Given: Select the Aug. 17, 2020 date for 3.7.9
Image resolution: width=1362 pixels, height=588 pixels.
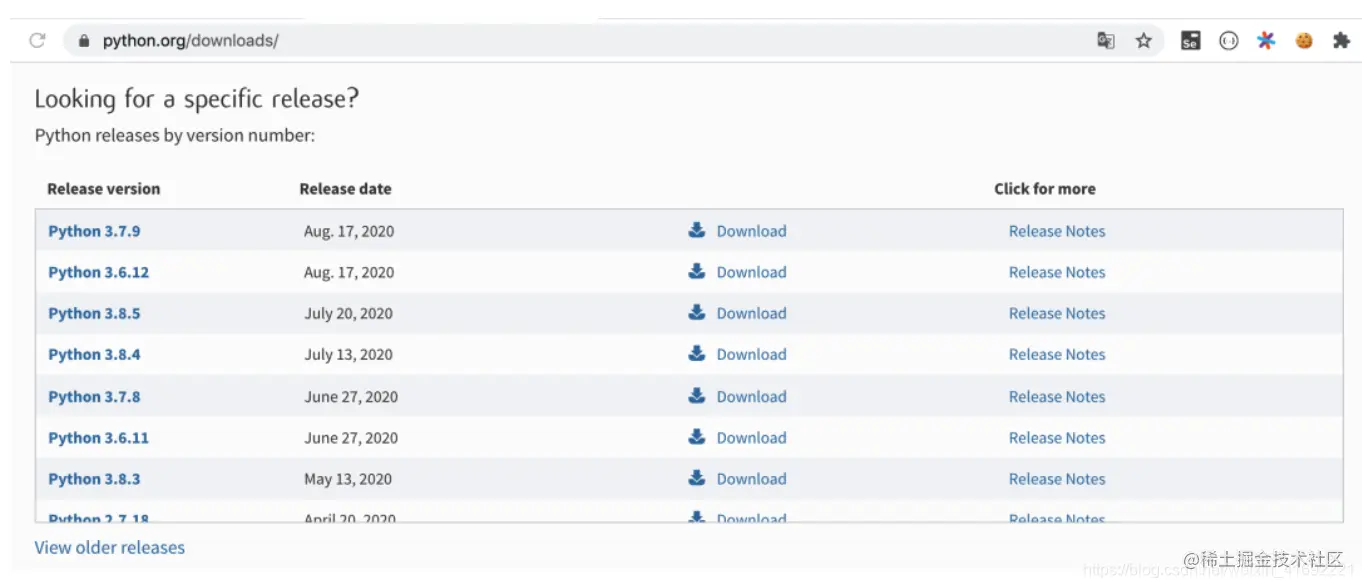Looking at the screenshot, I should (x=349, y=231).
